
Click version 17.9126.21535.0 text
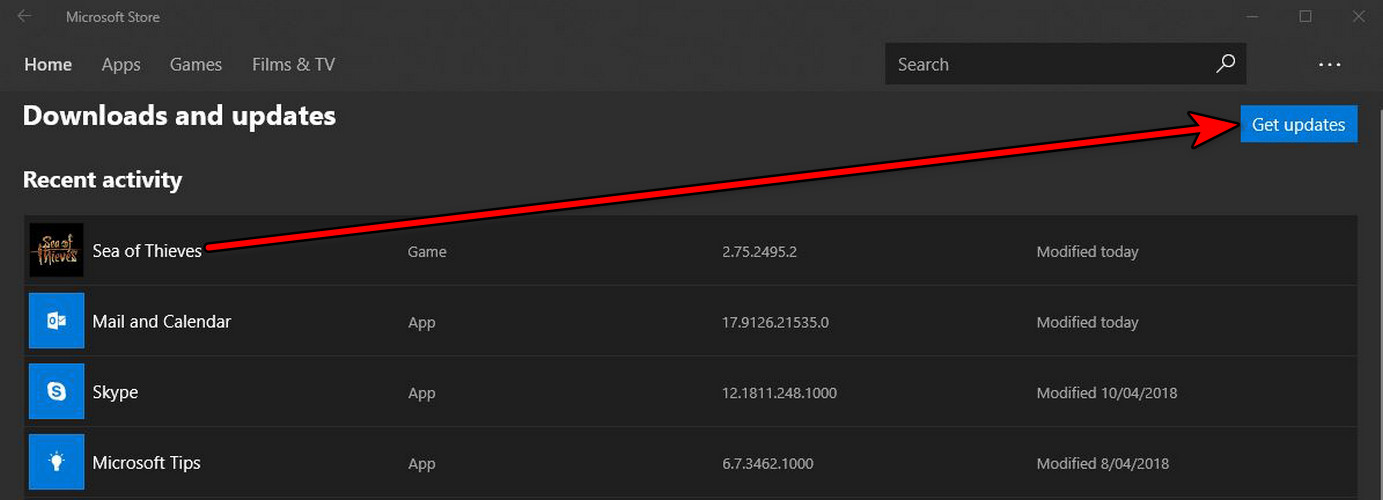[776, 323]
